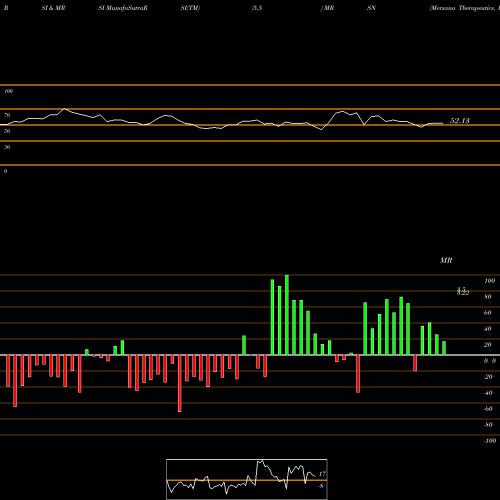The image size is (500, 500).
Task: Click the '(5,5' parameter text
Action: 257,8
